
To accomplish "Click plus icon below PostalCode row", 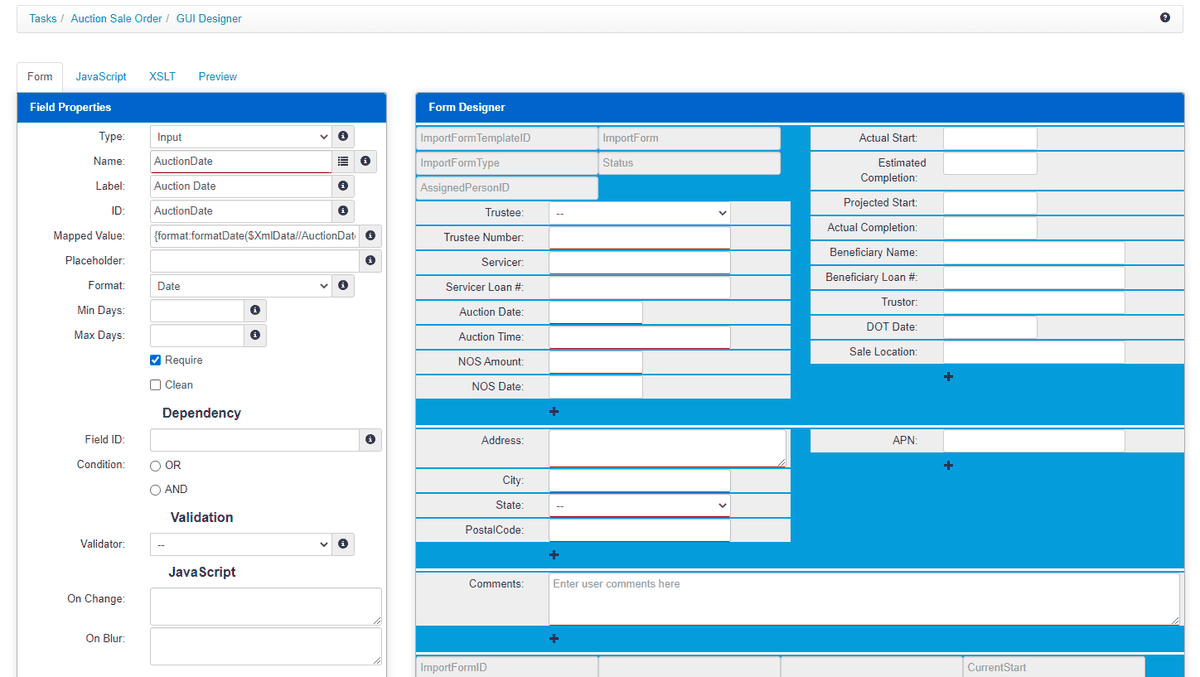I will 554,555.
